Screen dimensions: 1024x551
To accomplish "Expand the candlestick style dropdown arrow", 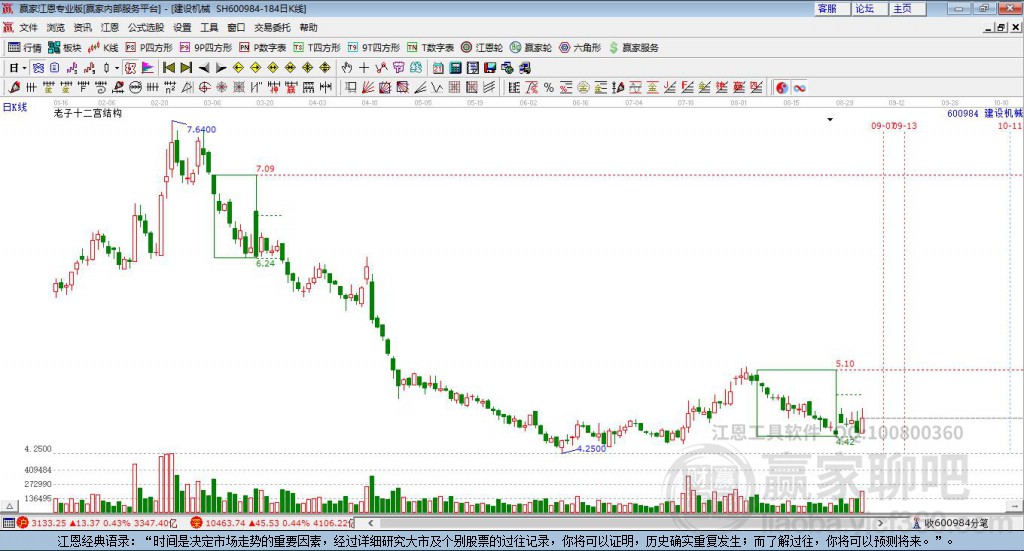I will pos(118,68).
